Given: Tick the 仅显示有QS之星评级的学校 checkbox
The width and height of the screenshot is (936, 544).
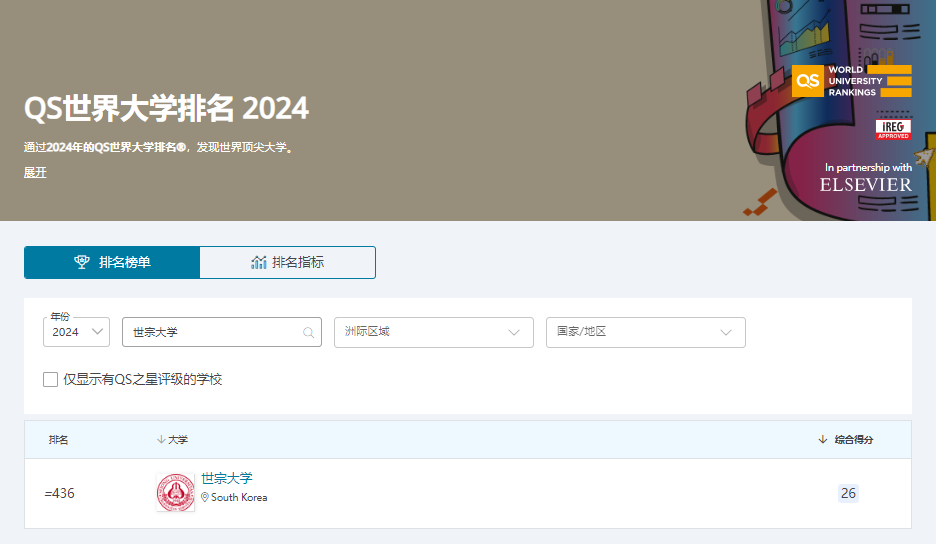Looking at the screenshot, I should (x=51, y=379).
